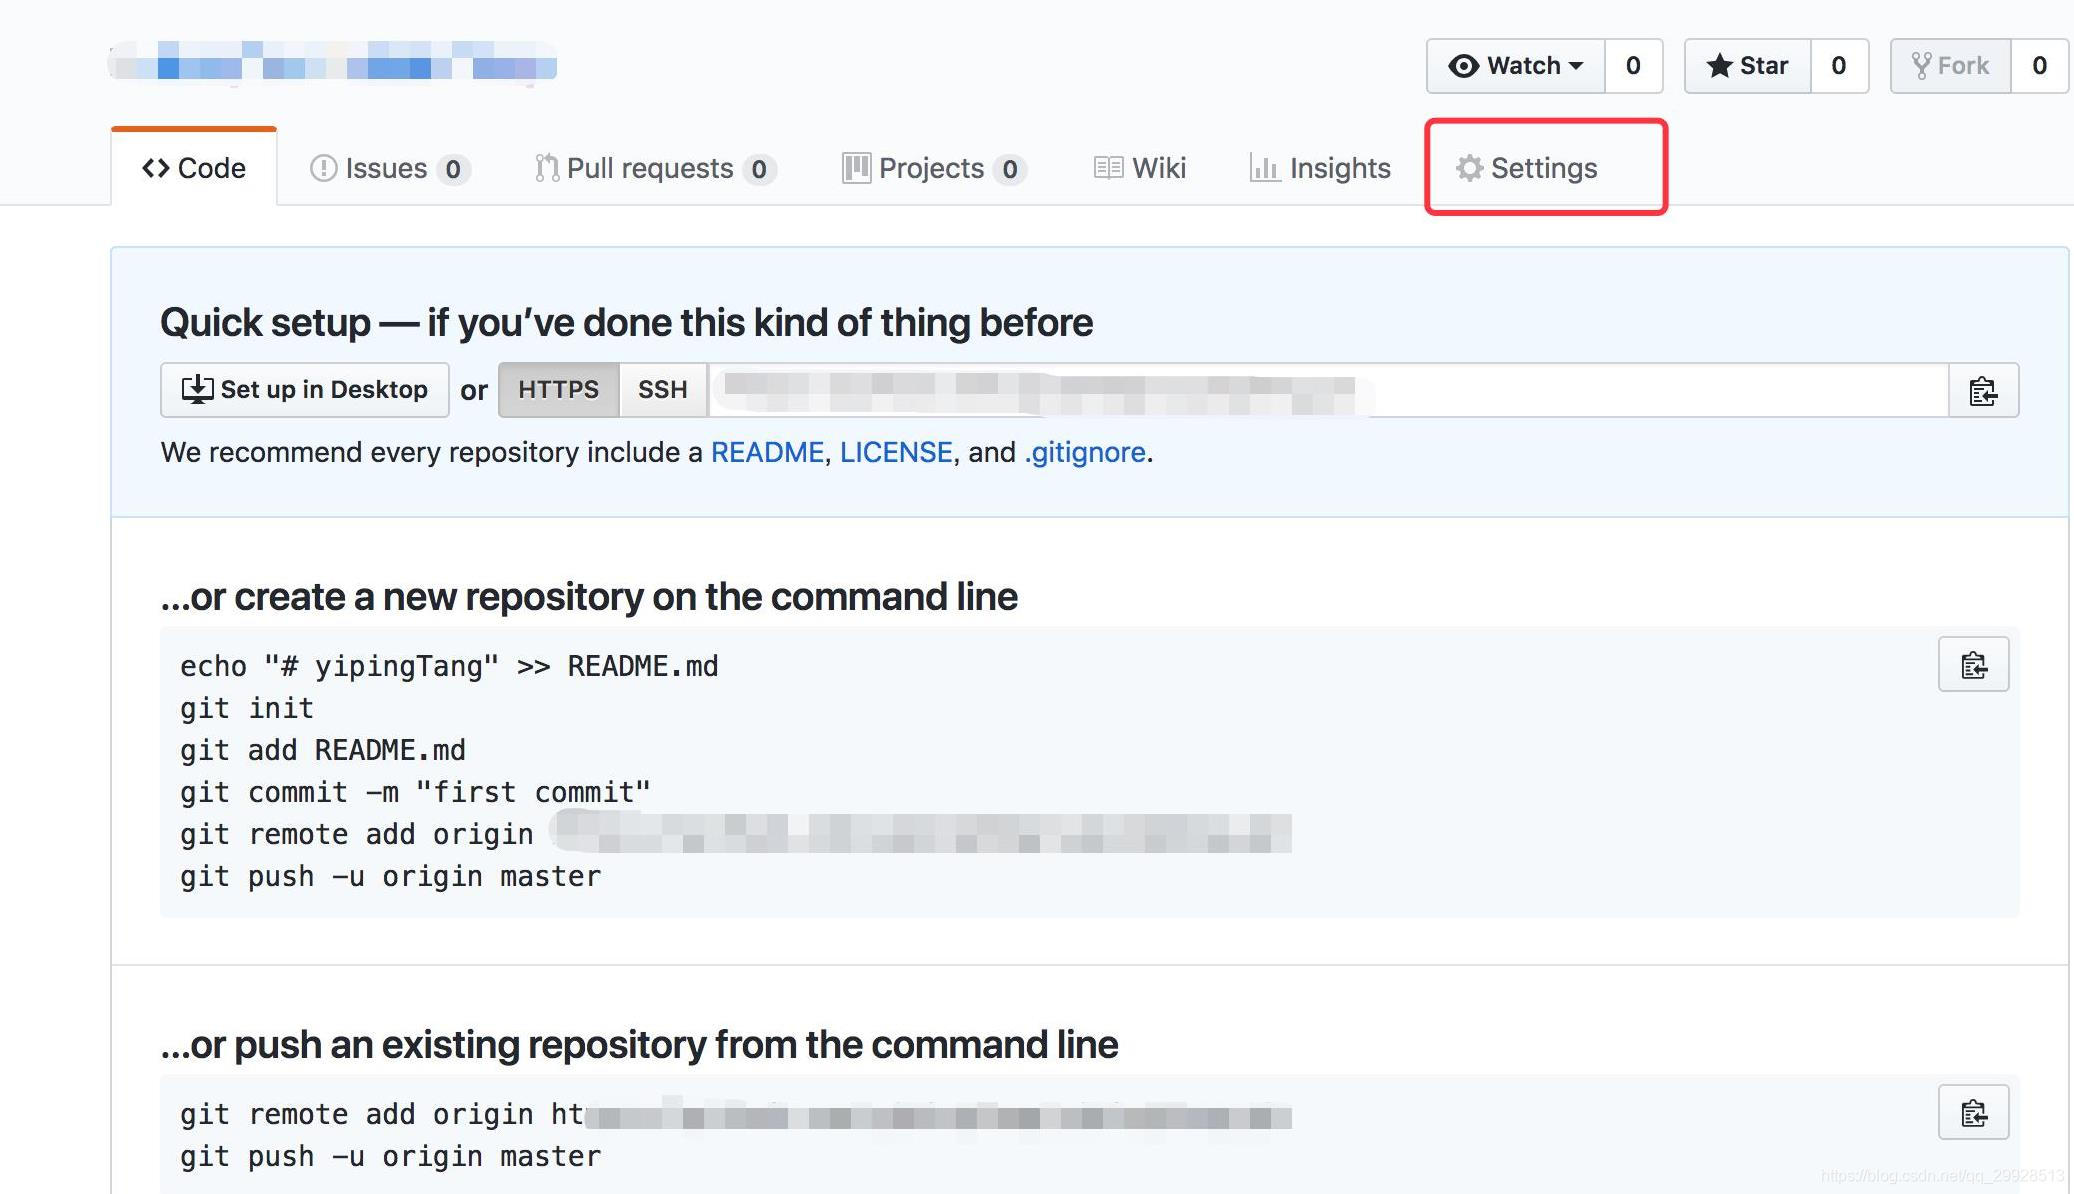Star this repository
Viewport: 2074px width, 1194px height.
[x=1747, y=66]
